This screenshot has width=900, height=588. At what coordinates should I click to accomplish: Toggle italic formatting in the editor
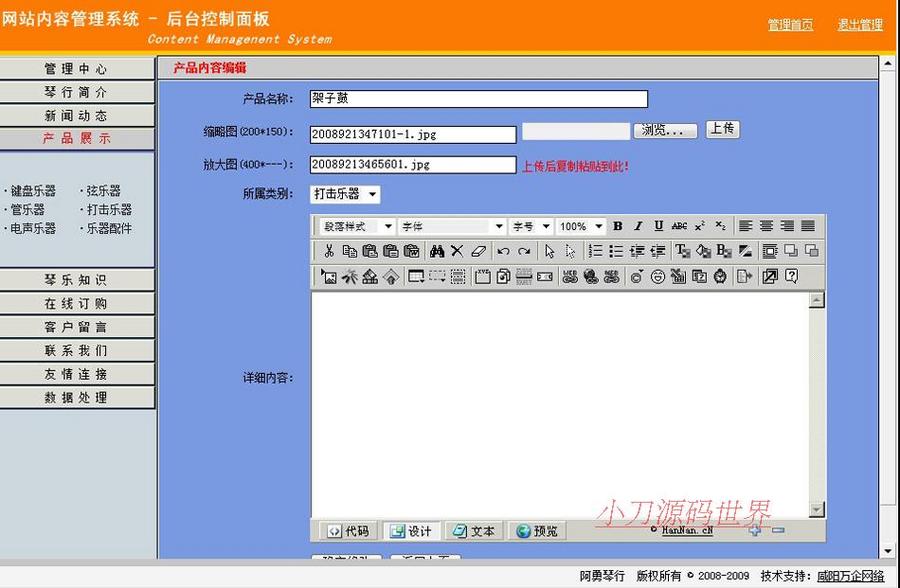pyautogui.click(x=637, y=226)
